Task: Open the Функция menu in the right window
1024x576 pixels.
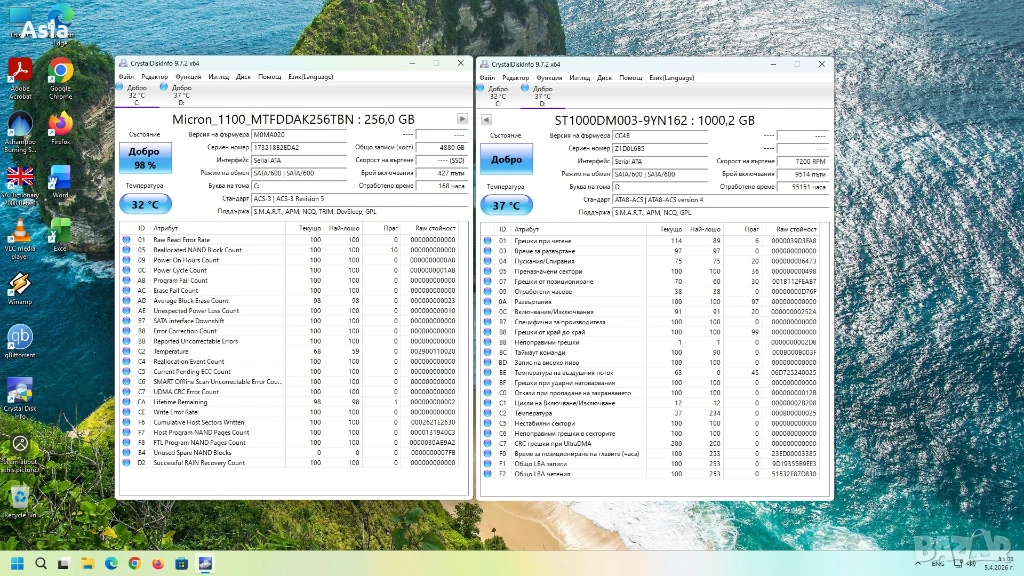Action: 549,77
